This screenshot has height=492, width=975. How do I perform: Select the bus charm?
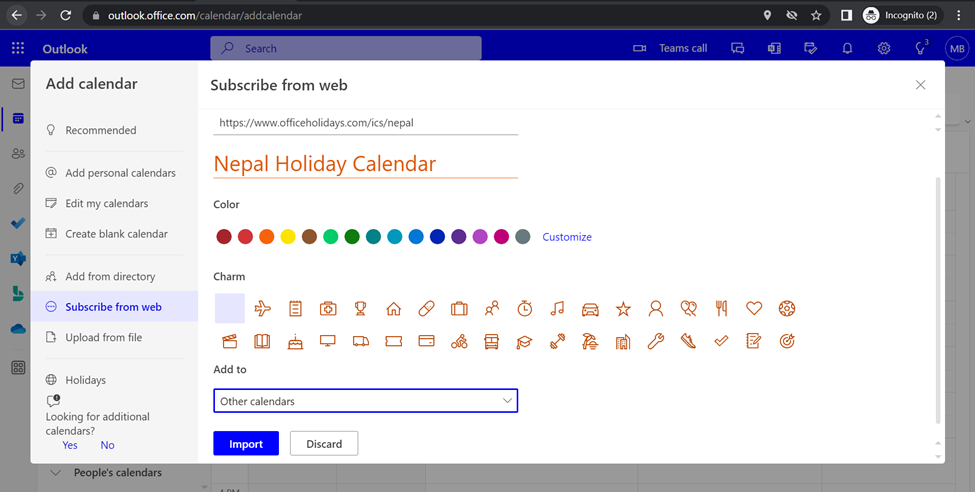(491, 341)
